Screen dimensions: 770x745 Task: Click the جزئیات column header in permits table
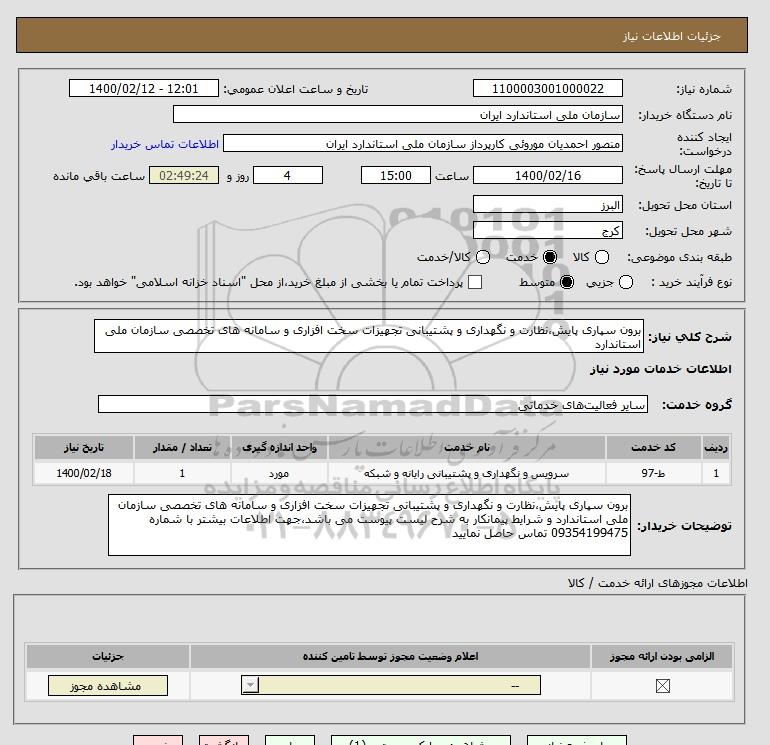108,656
